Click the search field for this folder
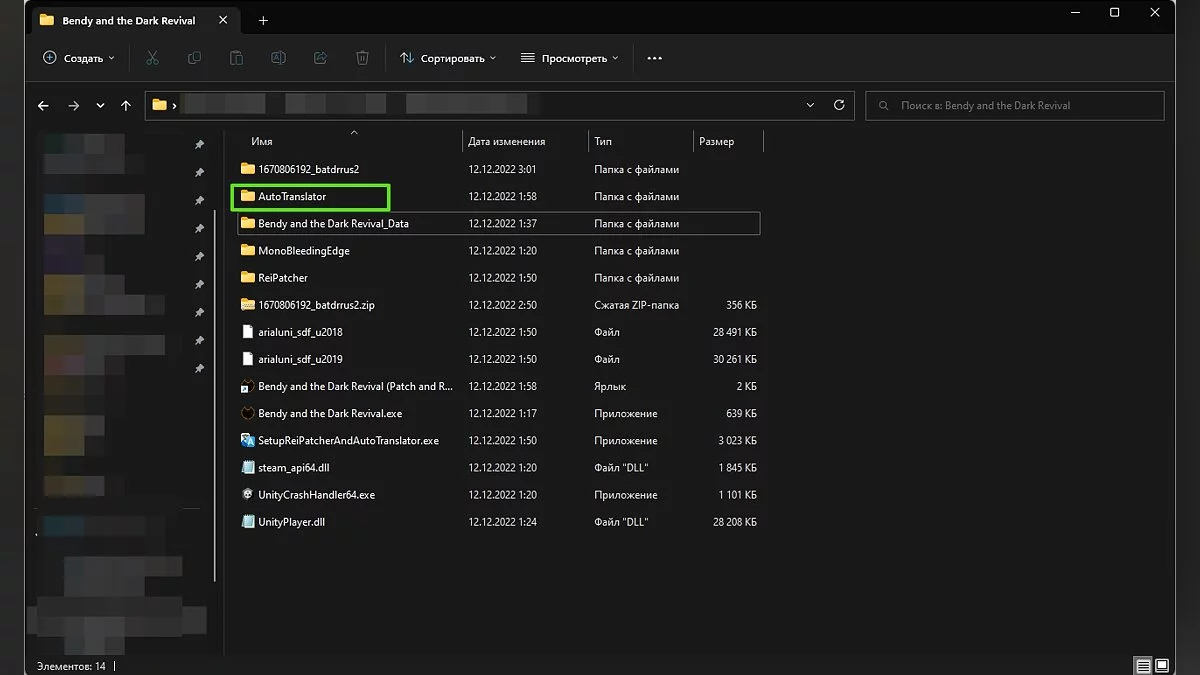Viewport: 1200px width, 675px height. (1014, 105)
